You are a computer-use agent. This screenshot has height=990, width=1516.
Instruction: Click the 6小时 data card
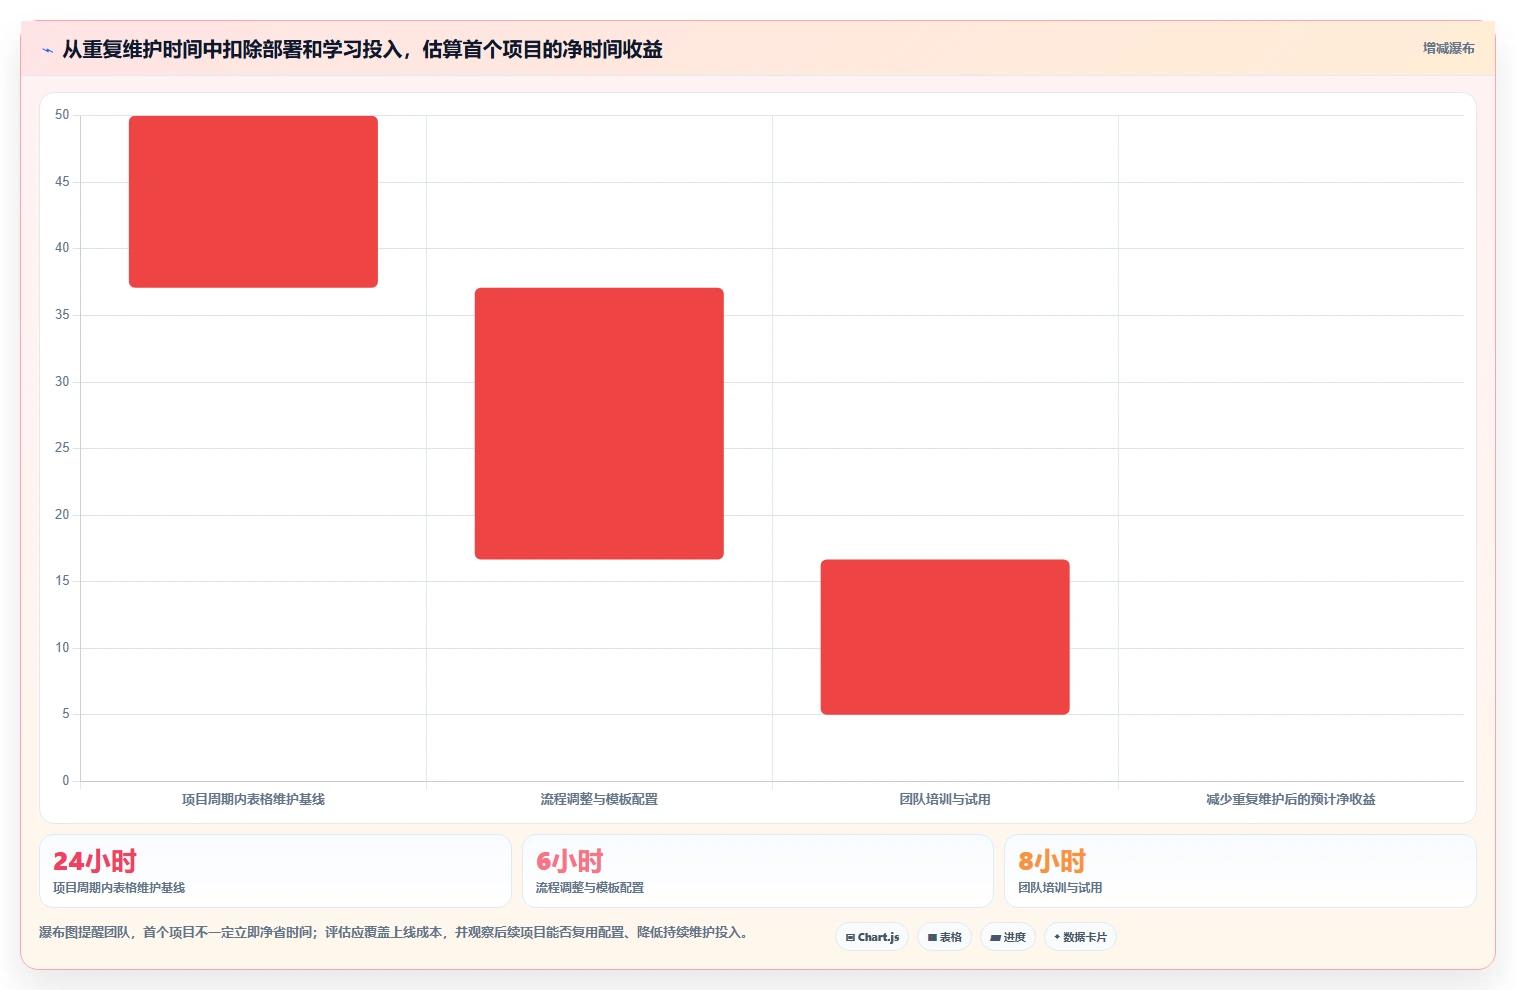757,871
